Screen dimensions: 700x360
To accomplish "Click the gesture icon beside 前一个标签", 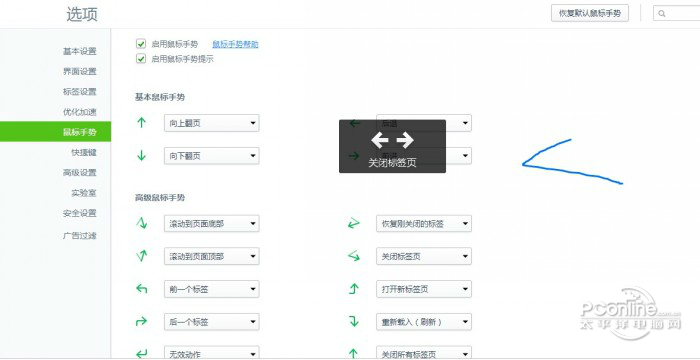I will point(142,289).
